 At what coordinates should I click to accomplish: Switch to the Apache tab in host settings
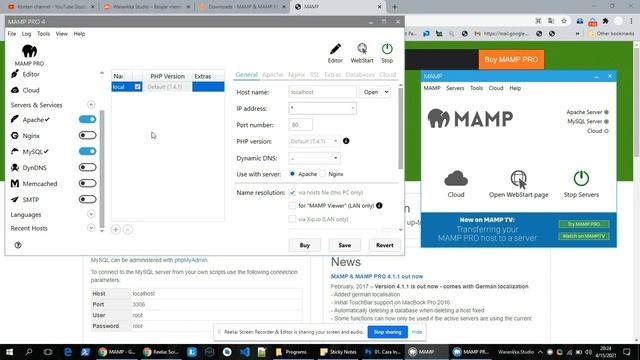[272, 74]
